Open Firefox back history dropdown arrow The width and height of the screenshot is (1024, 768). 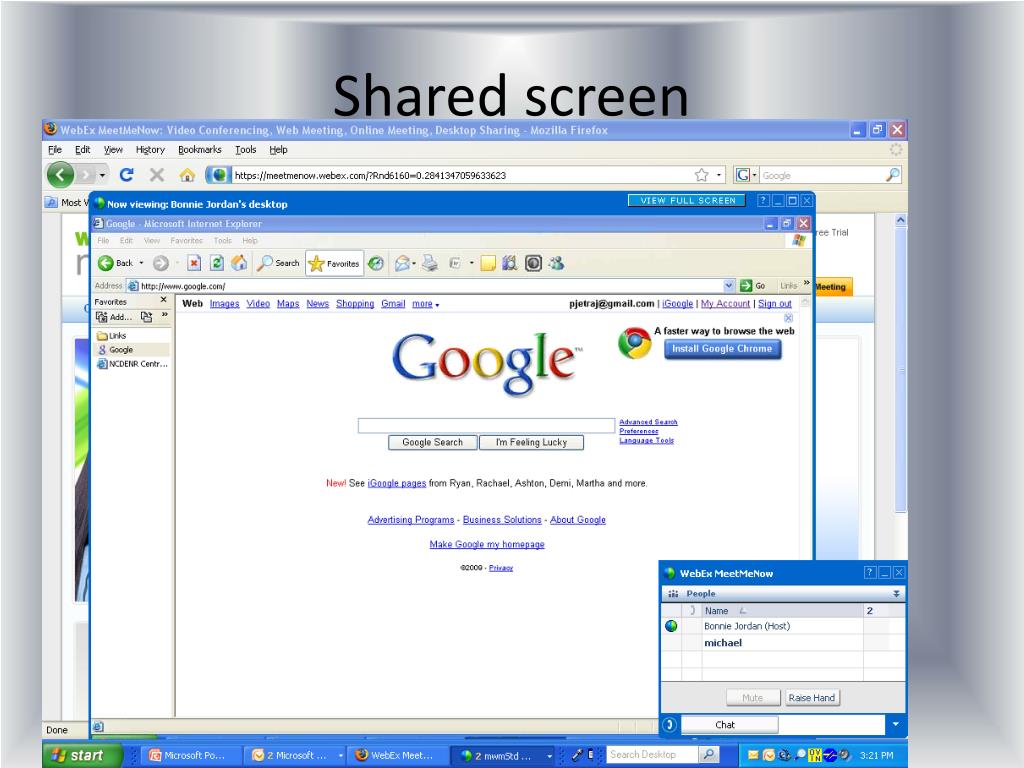103,175
